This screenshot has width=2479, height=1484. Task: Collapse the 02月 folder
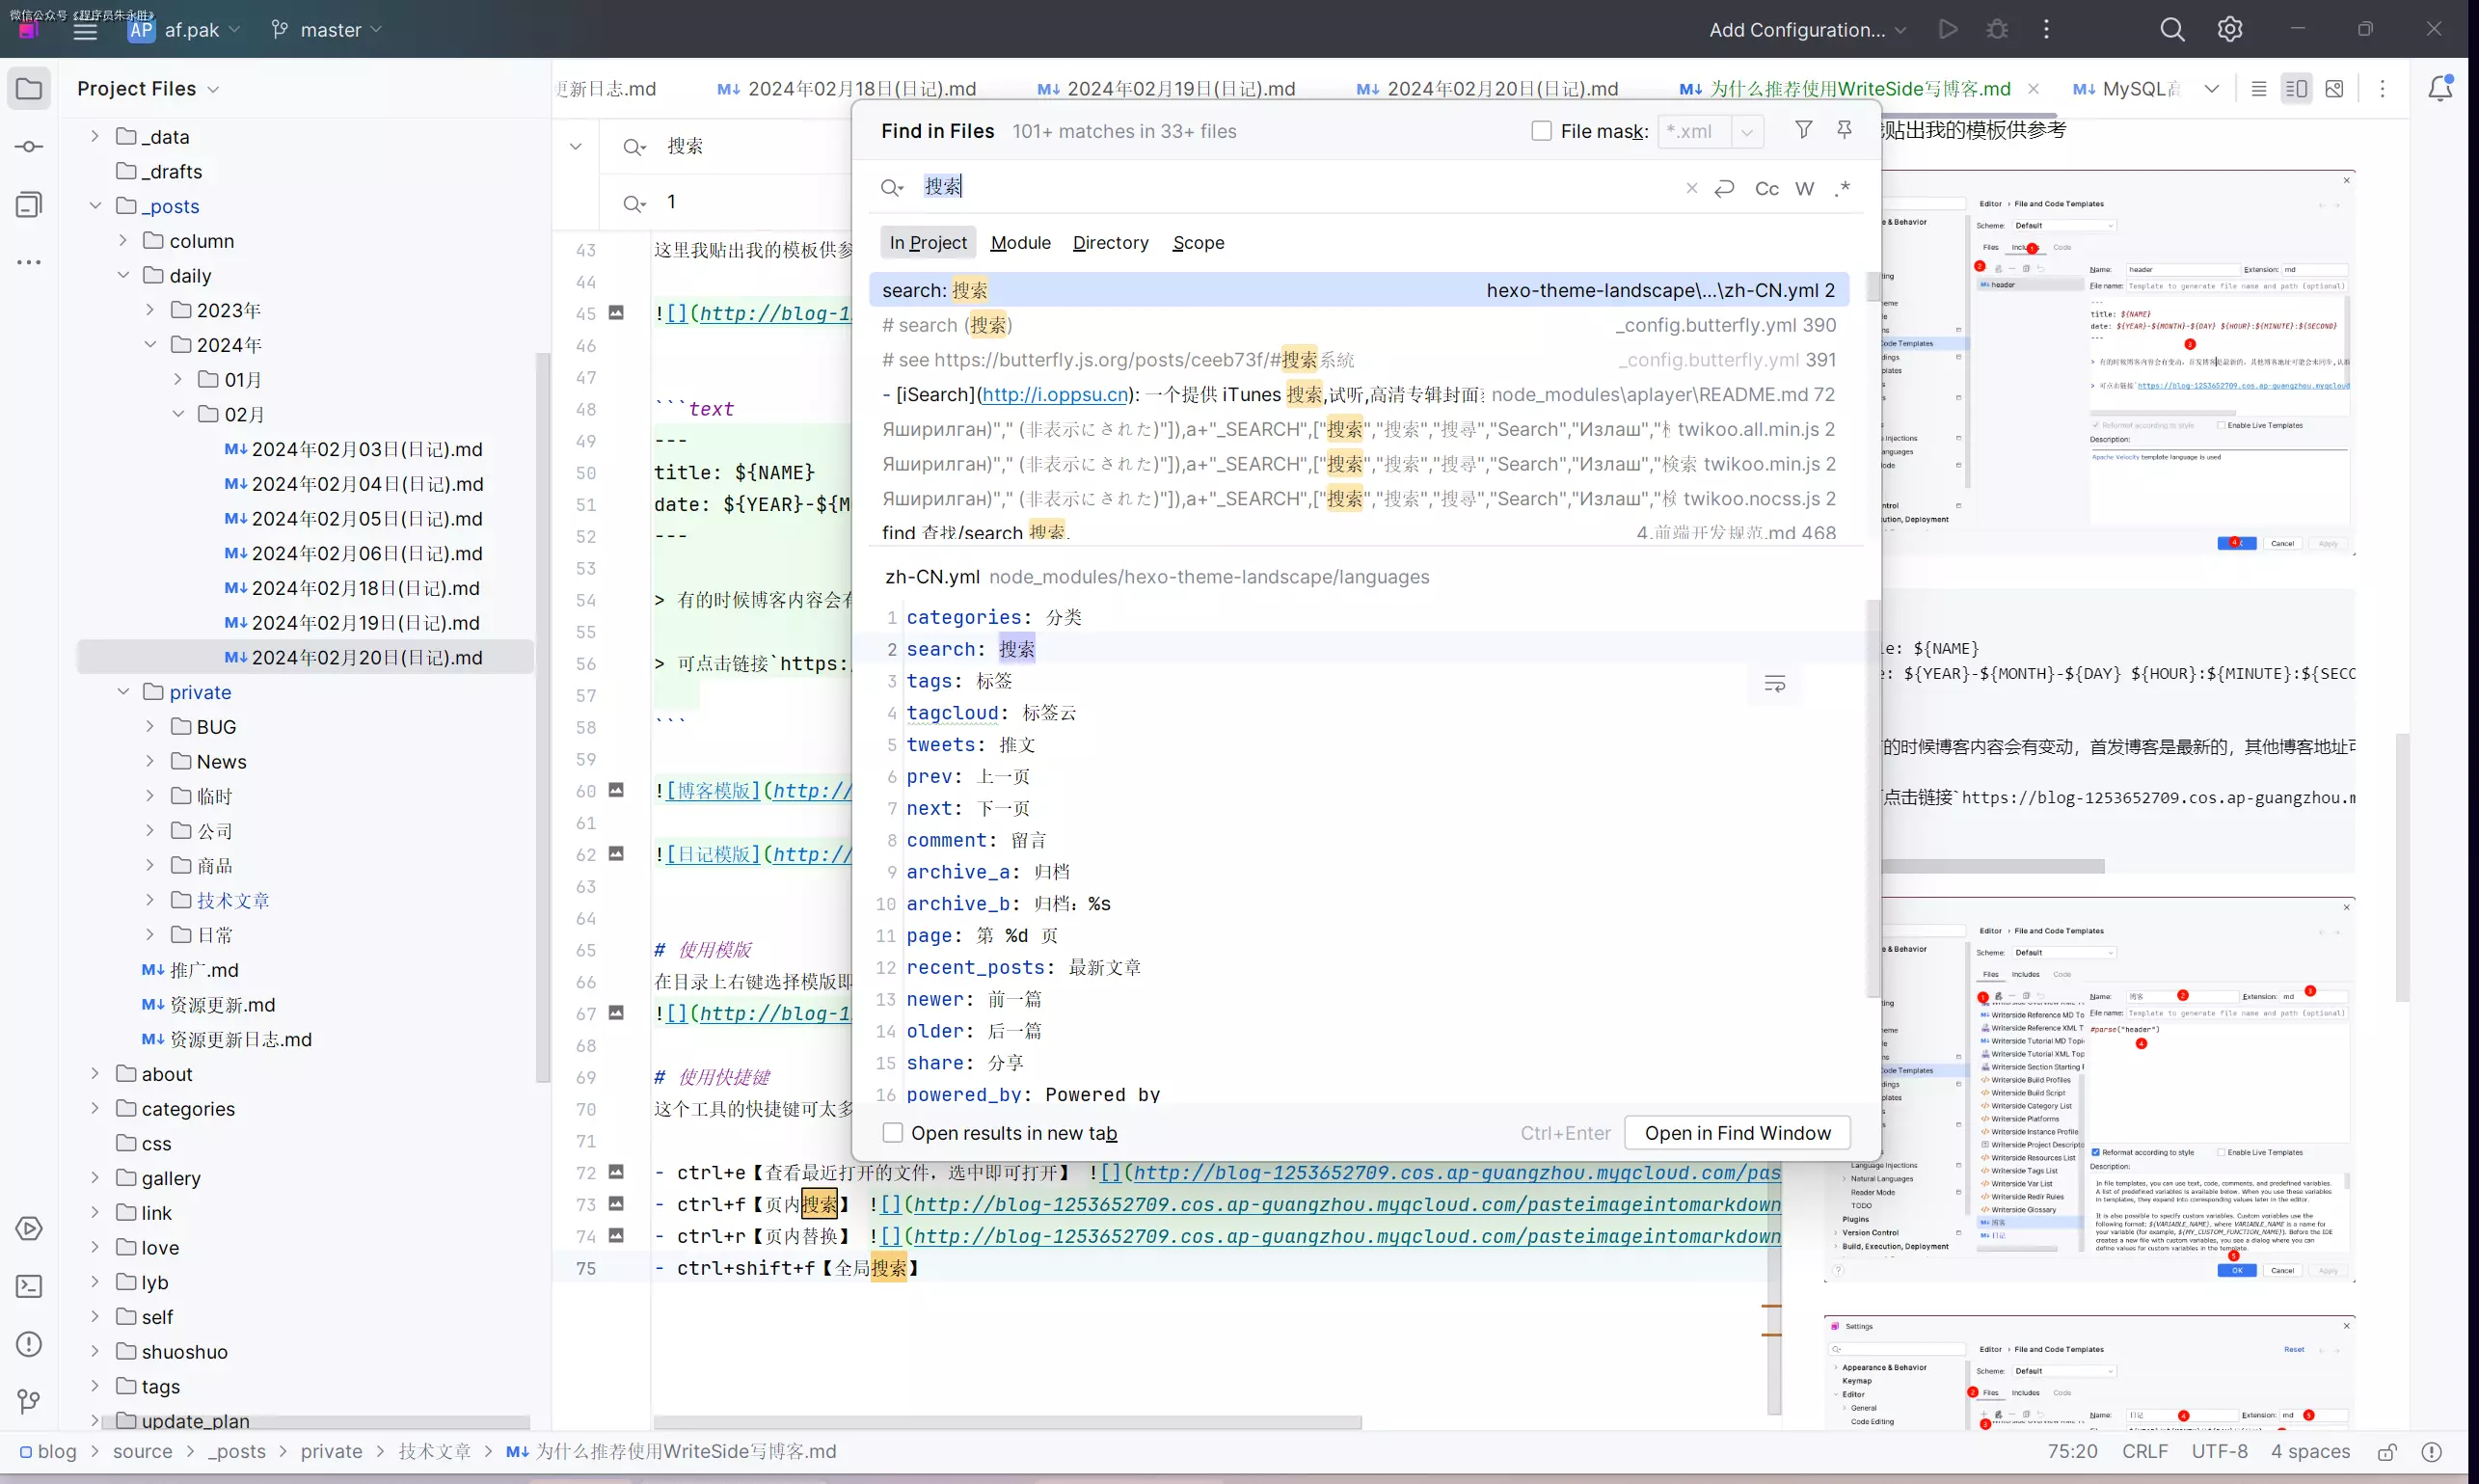coord(178,414)
